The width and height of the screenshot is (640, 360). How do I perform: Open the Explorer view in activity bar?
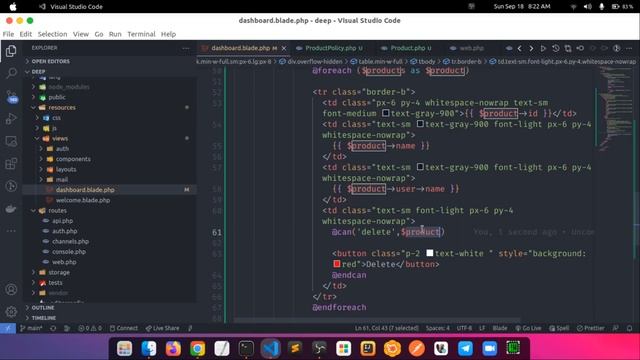coord(11,51)
